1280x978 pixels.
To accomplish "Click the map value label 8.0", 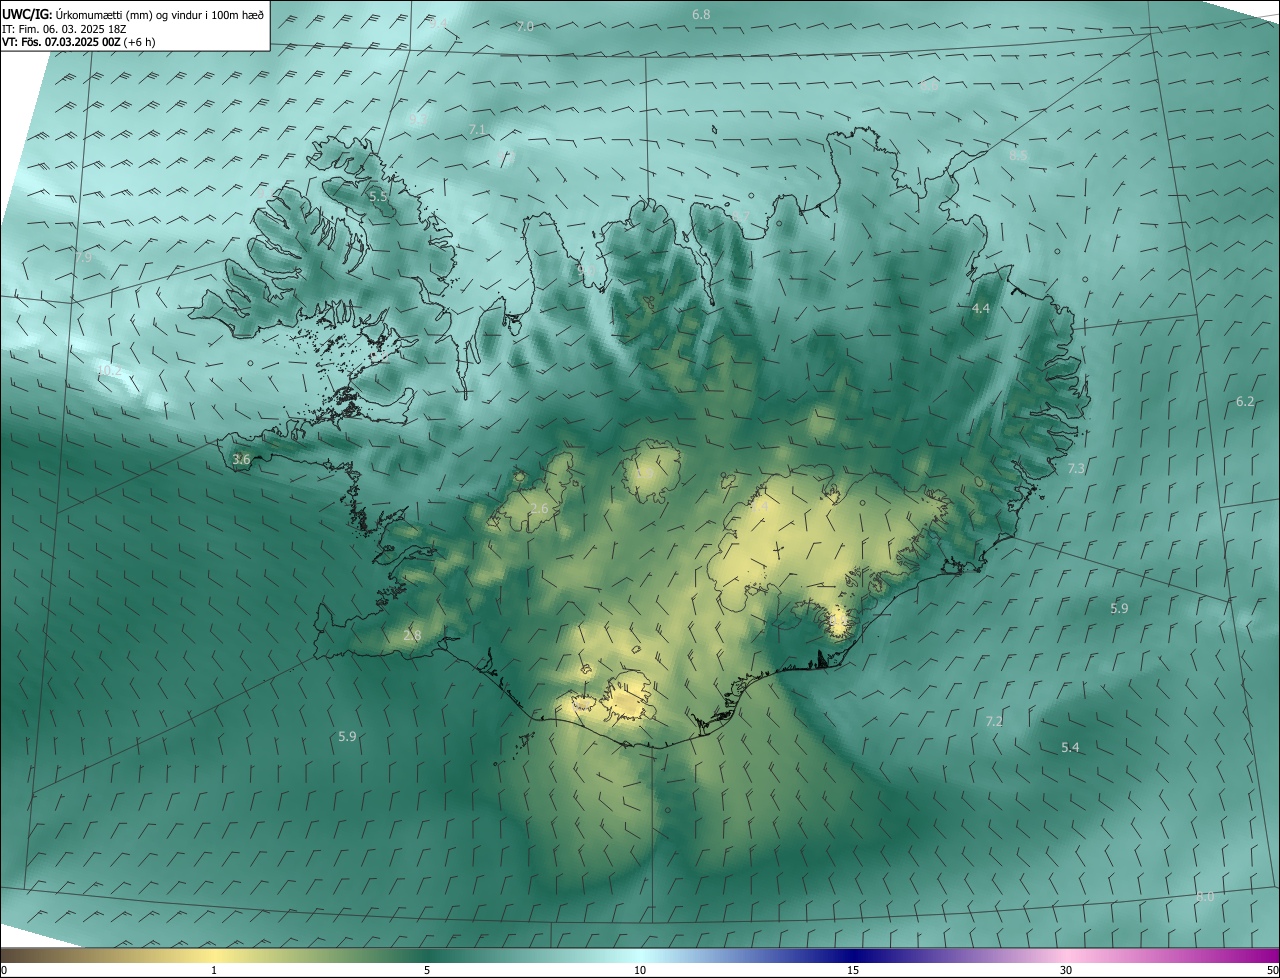I will [1205, 897].
